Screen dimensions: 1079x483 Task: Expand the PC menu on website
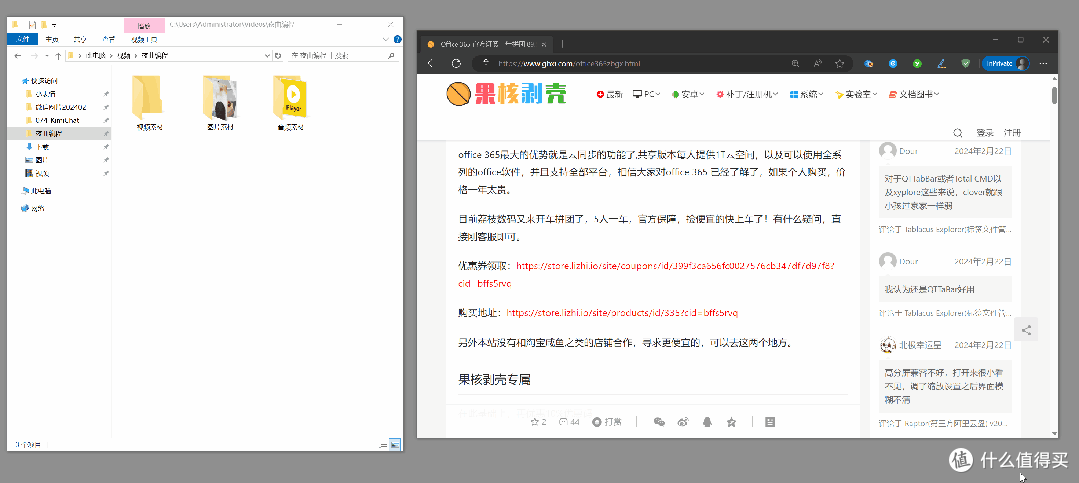(646, 94)
